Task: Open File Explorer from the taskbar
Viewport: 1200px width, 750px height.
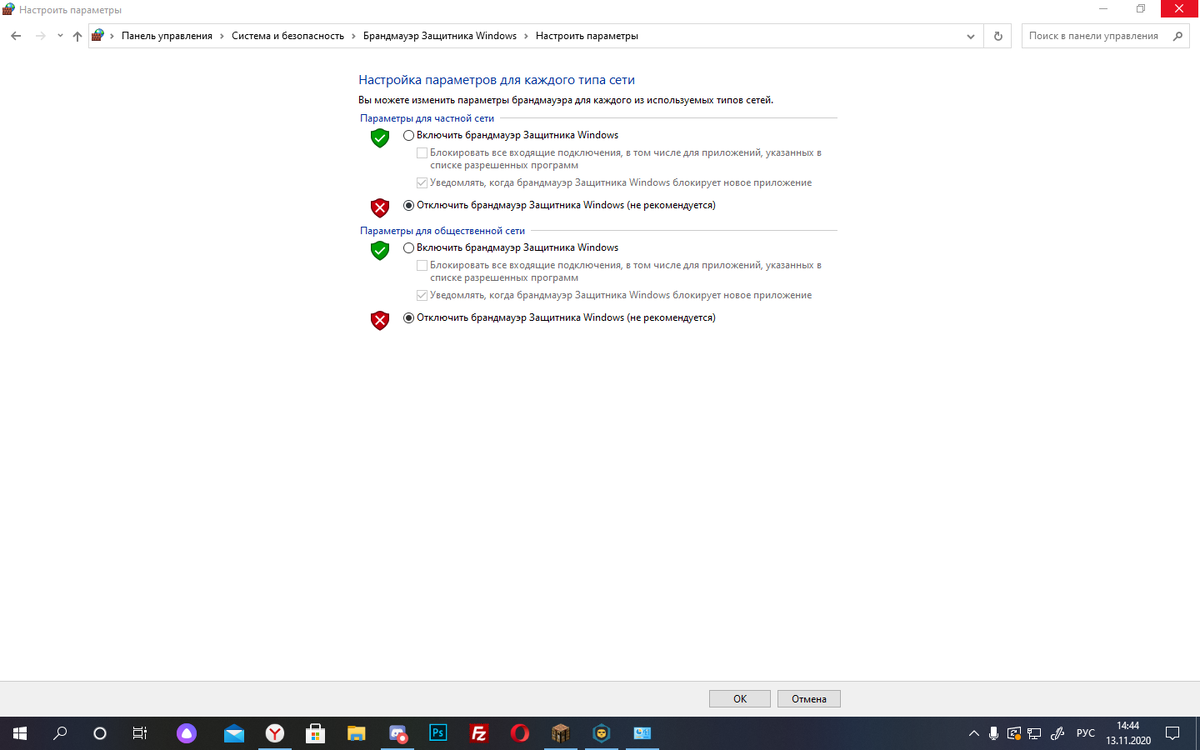Action: [x=357, y=732]
